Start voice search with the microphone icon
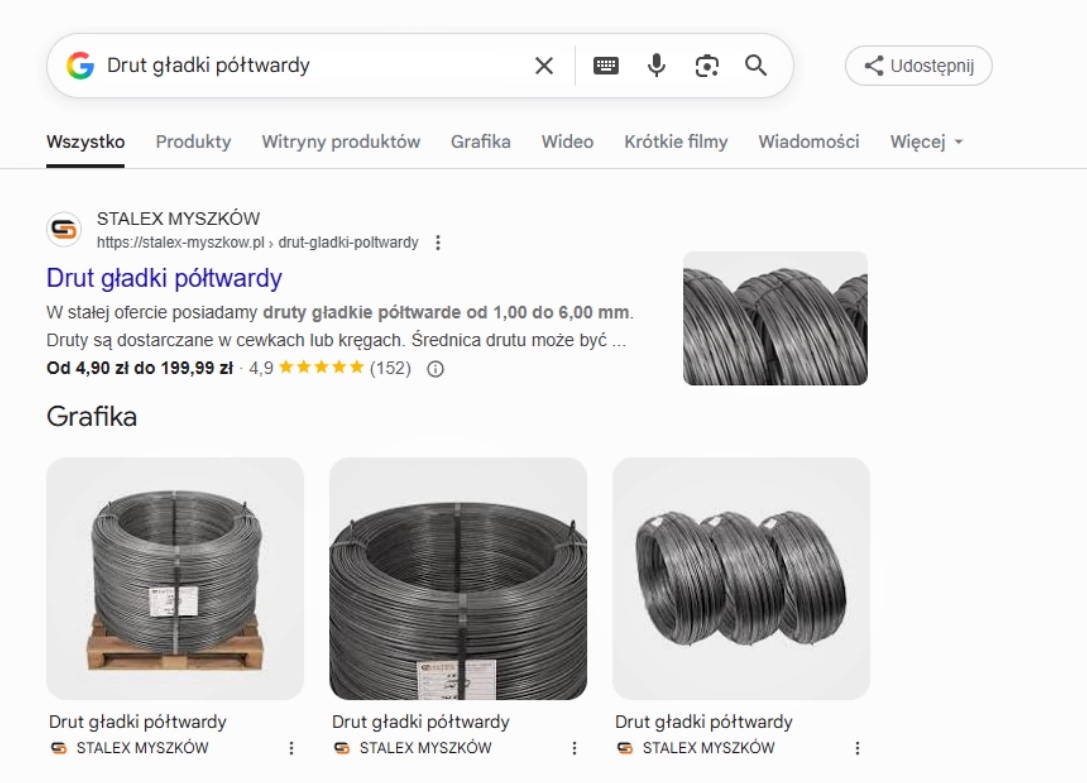The height and width of the screenshot is (783, 1087). (x=656, y=66)
